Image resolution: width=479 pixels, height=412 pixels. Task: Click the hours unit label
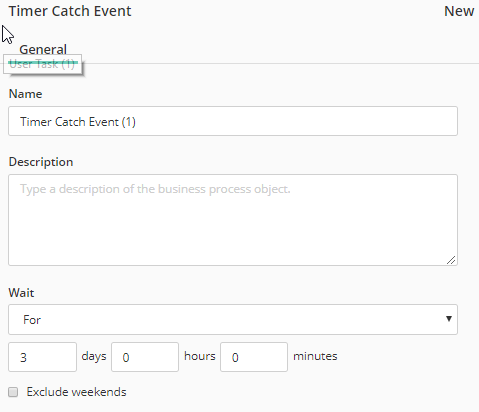pyautogui.click(x=200, y=356)
